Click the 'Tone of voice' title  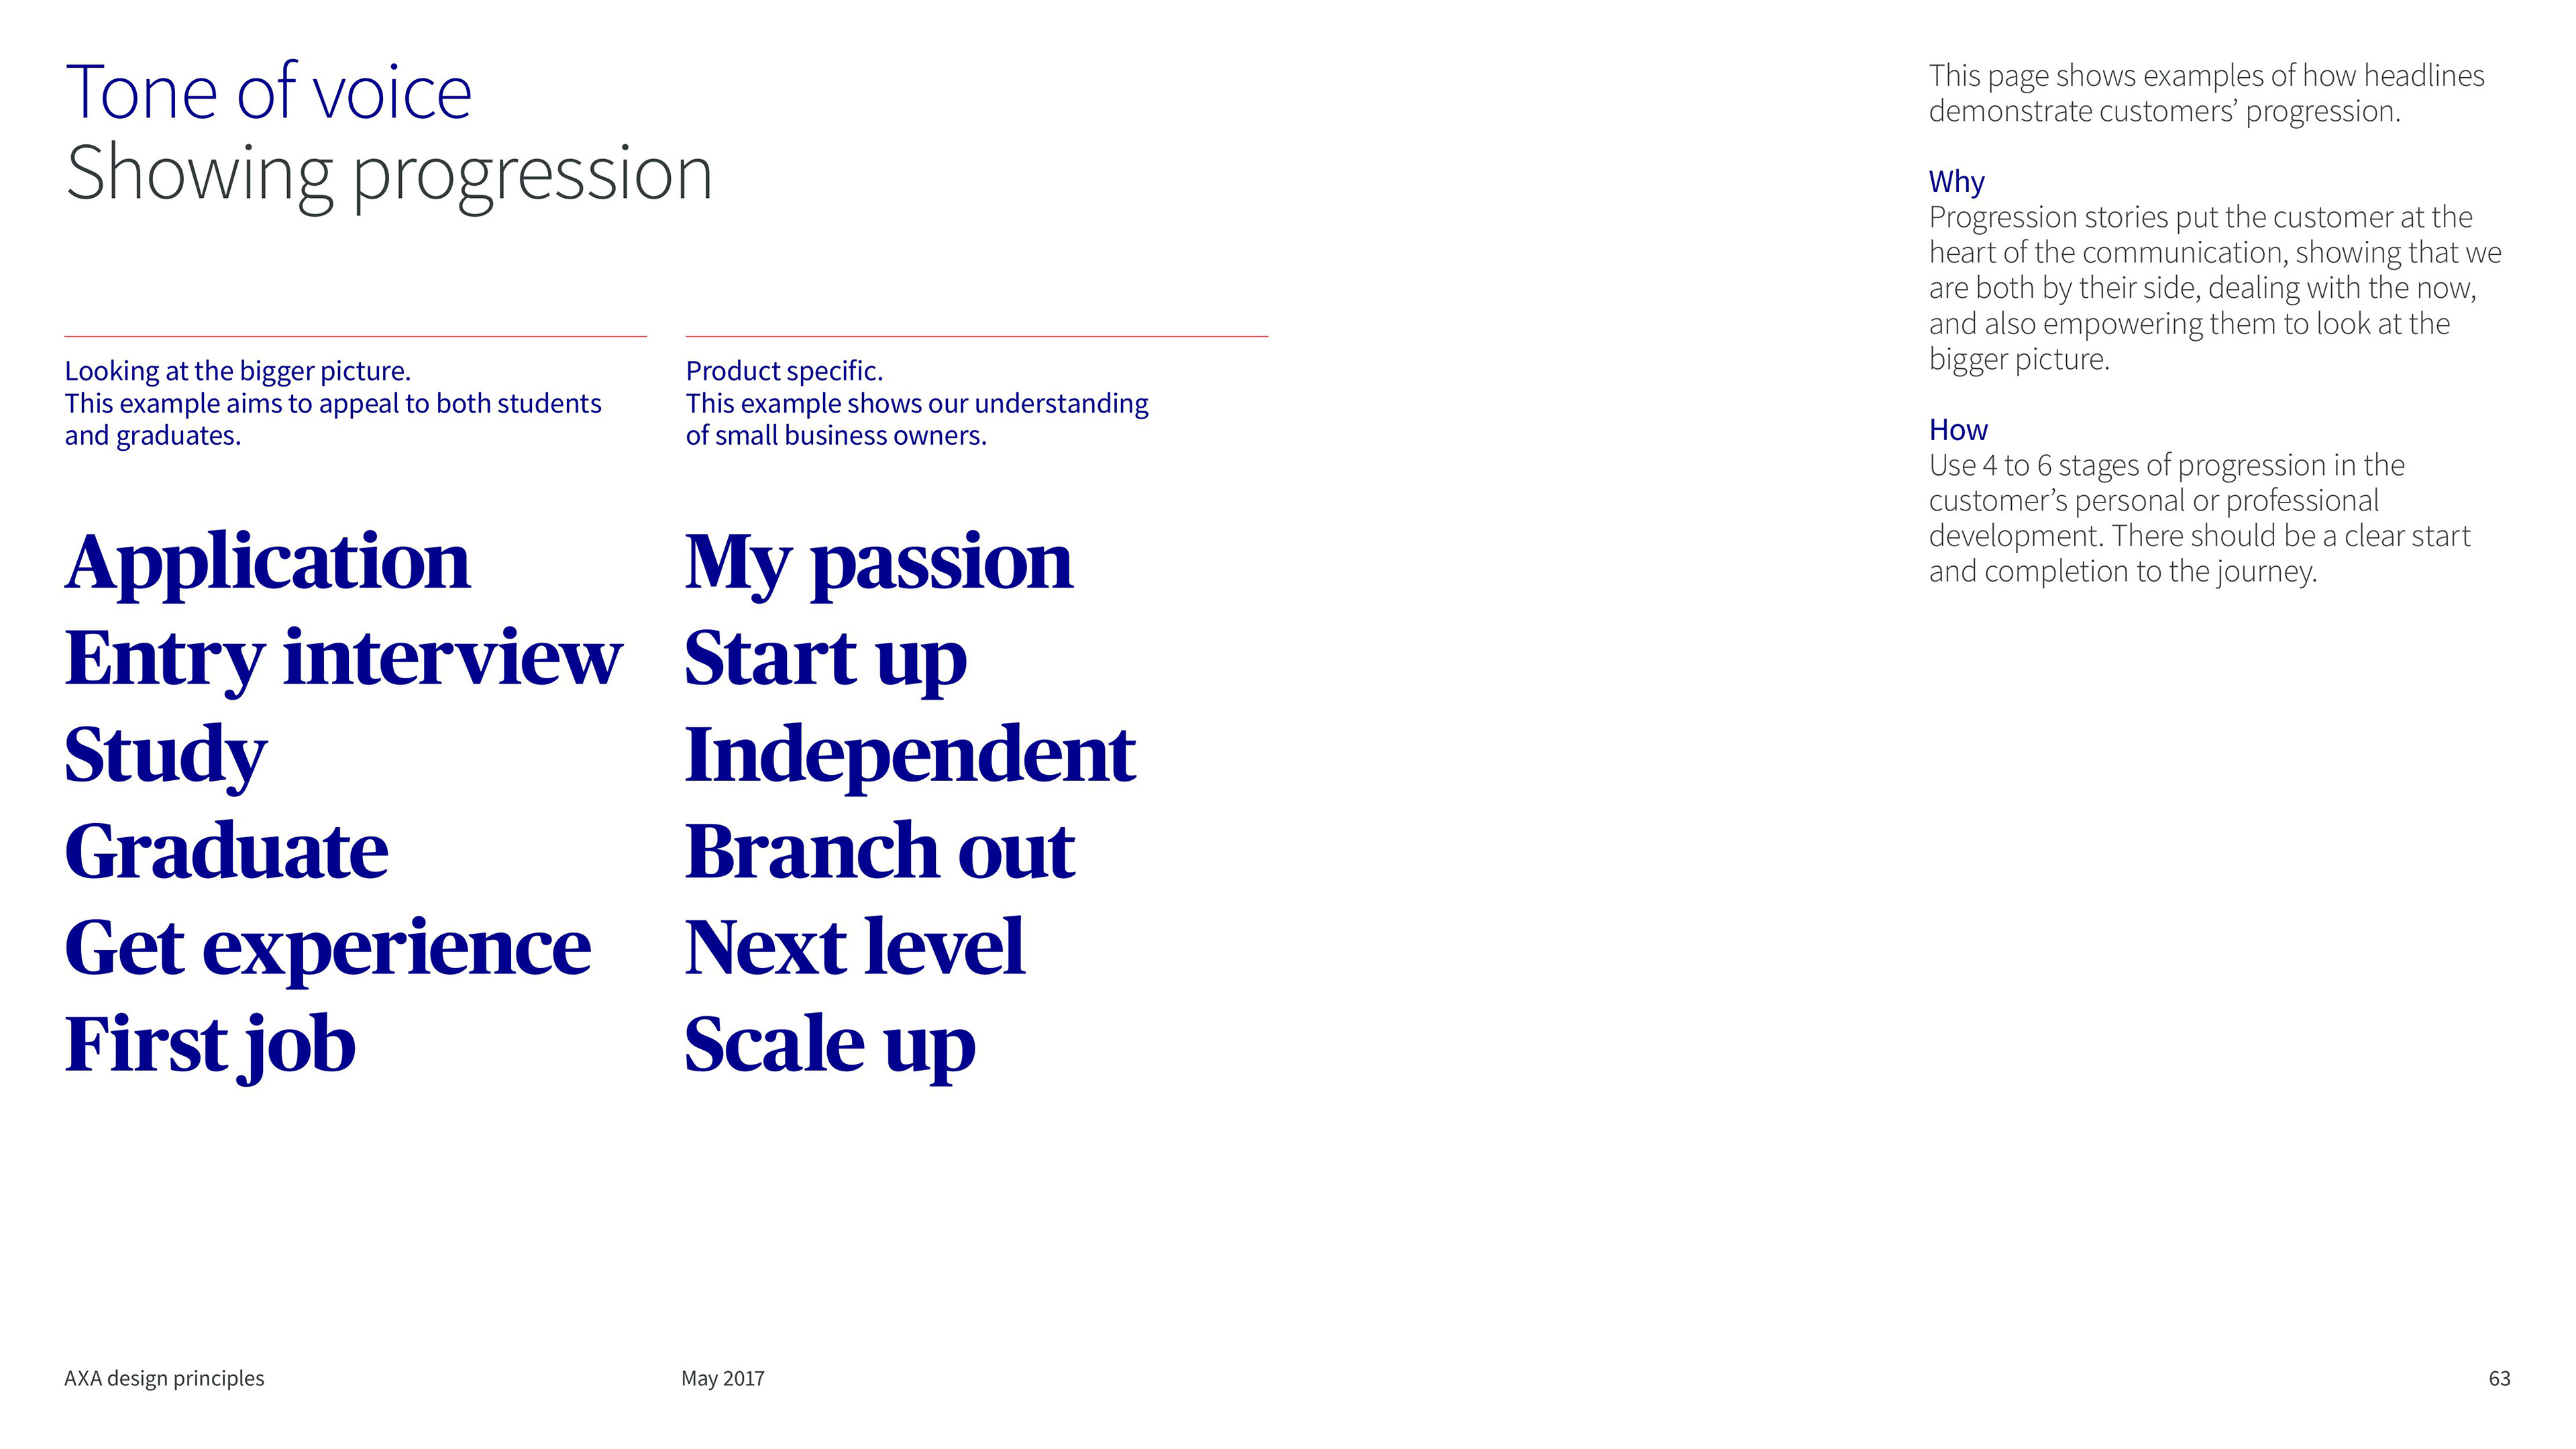point(268,92)
